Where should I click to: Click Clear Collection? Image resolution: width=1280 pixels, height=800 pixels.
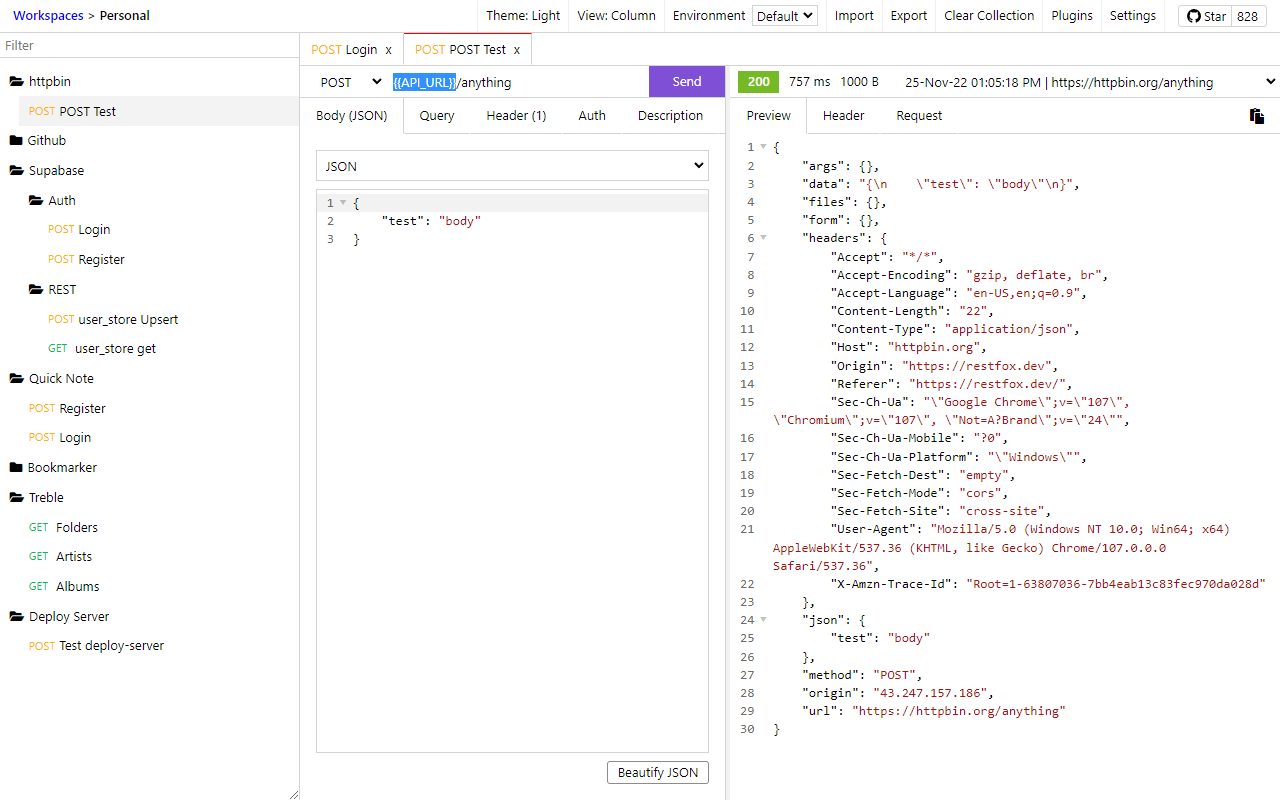click(989, 16)
